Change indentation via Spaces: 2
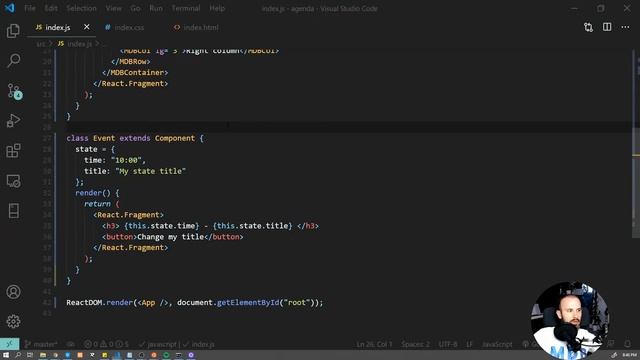Image resolution: width=640 pixels, height=360 pixels. [415, 344]
